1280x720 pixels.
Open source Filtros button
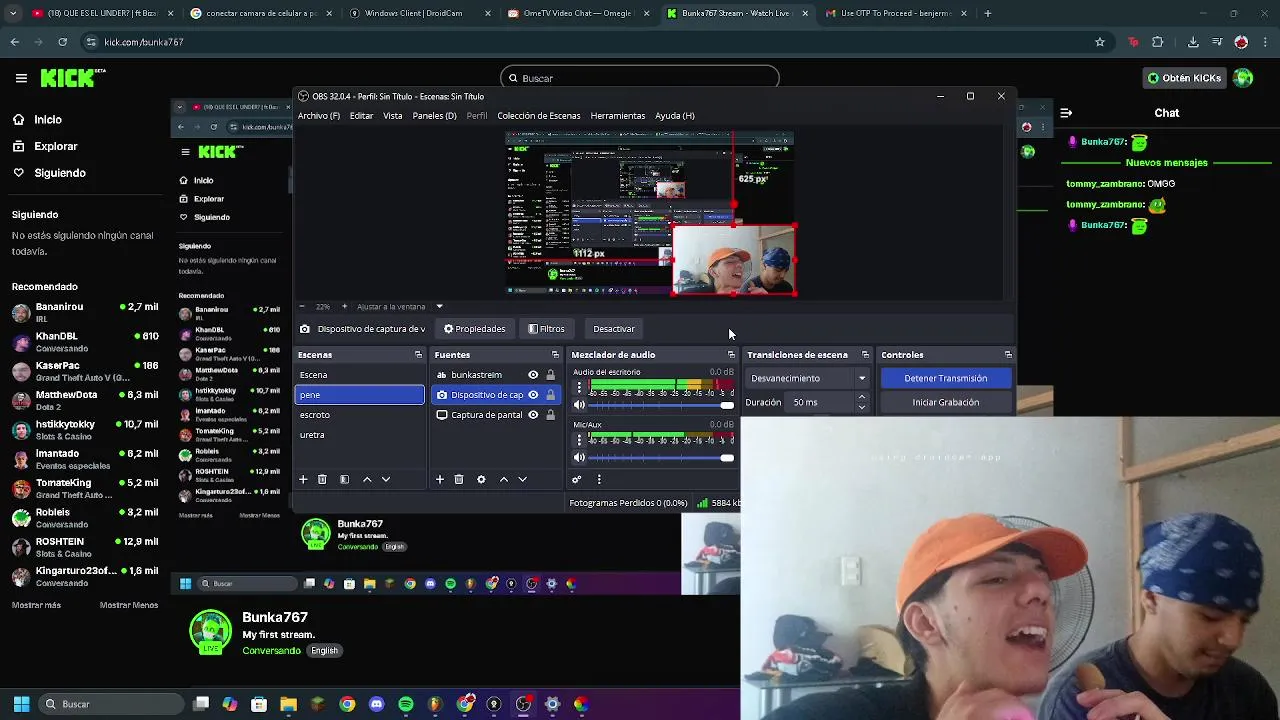tap(547, 329)
